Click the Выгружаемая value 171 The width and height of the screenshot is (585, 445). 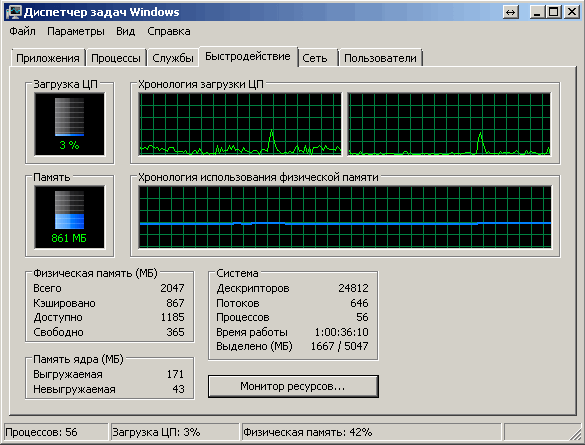coord(175,374)
